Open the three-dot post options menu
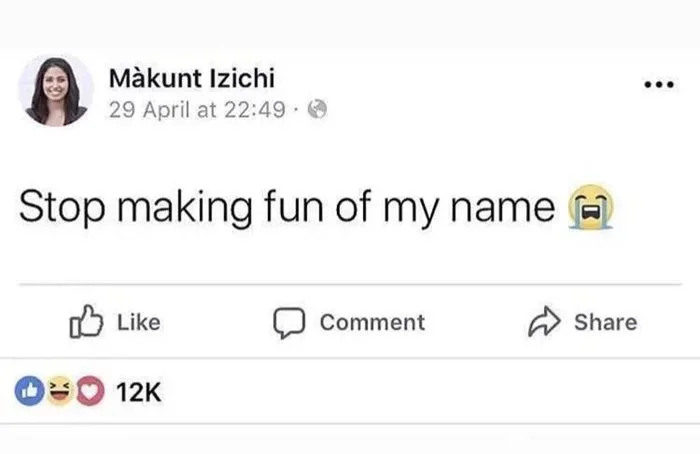 (659, 84)
